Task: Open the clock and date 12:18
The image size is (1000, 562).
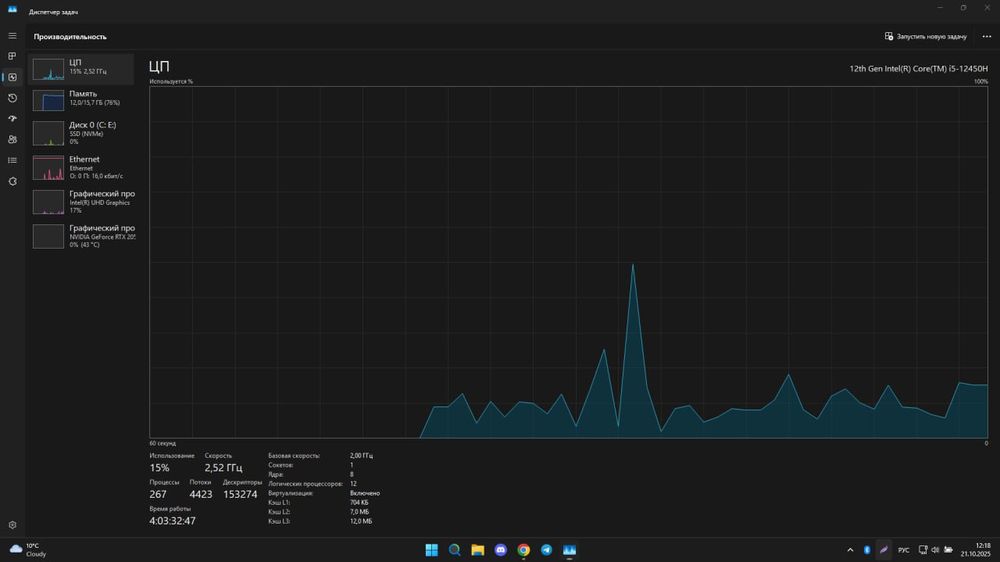Action: coord(976,550)
